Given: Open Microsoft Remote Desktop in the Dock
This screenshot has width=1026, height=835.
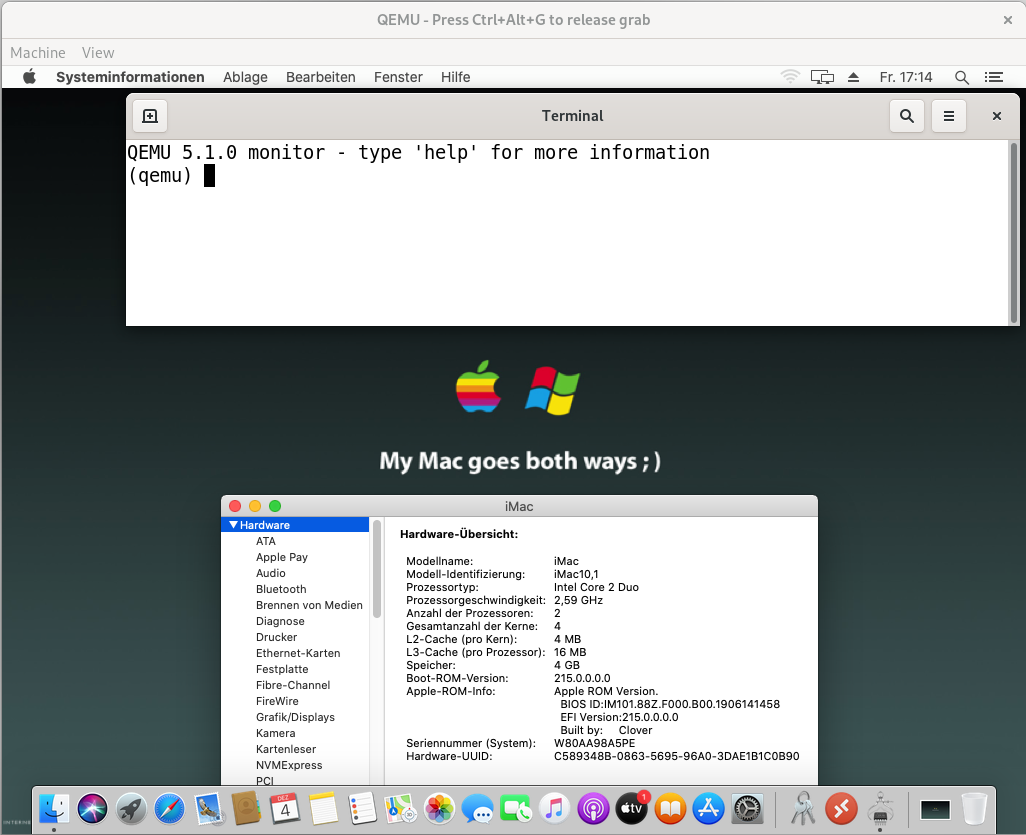Looking at the screenshot, I should pos(841,809).
